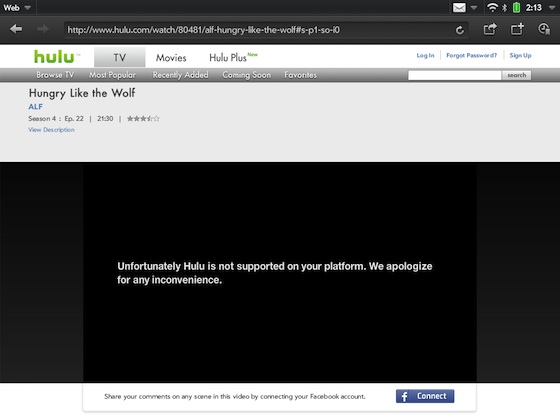The height and width of the screenshot is (420, 560).
Task: Click Forgot Password? link
Action: (x=471, y=55)
